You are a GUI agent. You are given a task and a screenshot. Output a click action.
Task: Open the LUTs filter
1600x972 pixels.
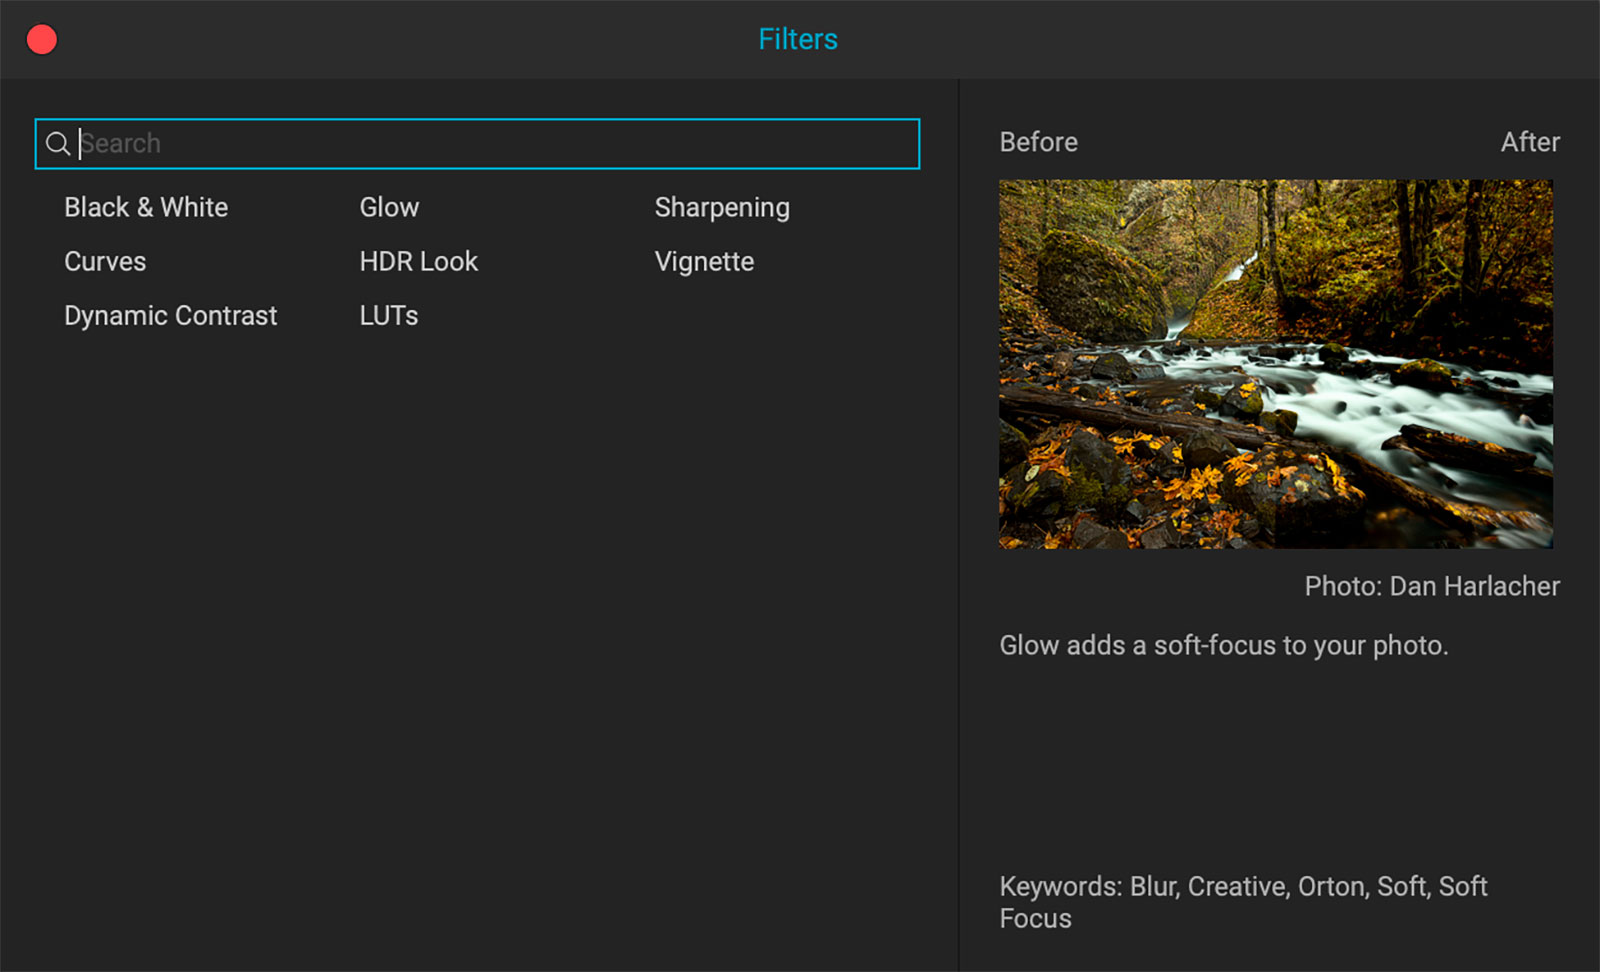click(x=388, y=315)
